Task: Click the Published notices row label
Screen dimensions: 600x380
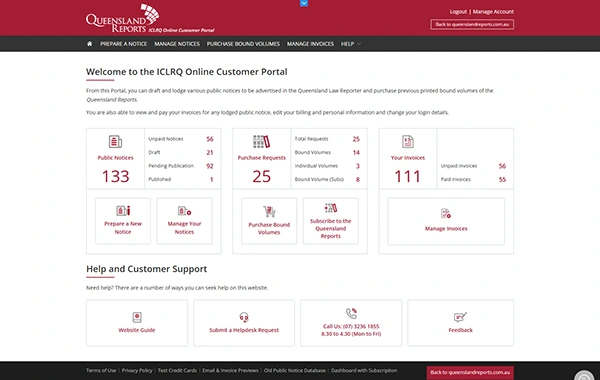Action: tap(160, 179)
